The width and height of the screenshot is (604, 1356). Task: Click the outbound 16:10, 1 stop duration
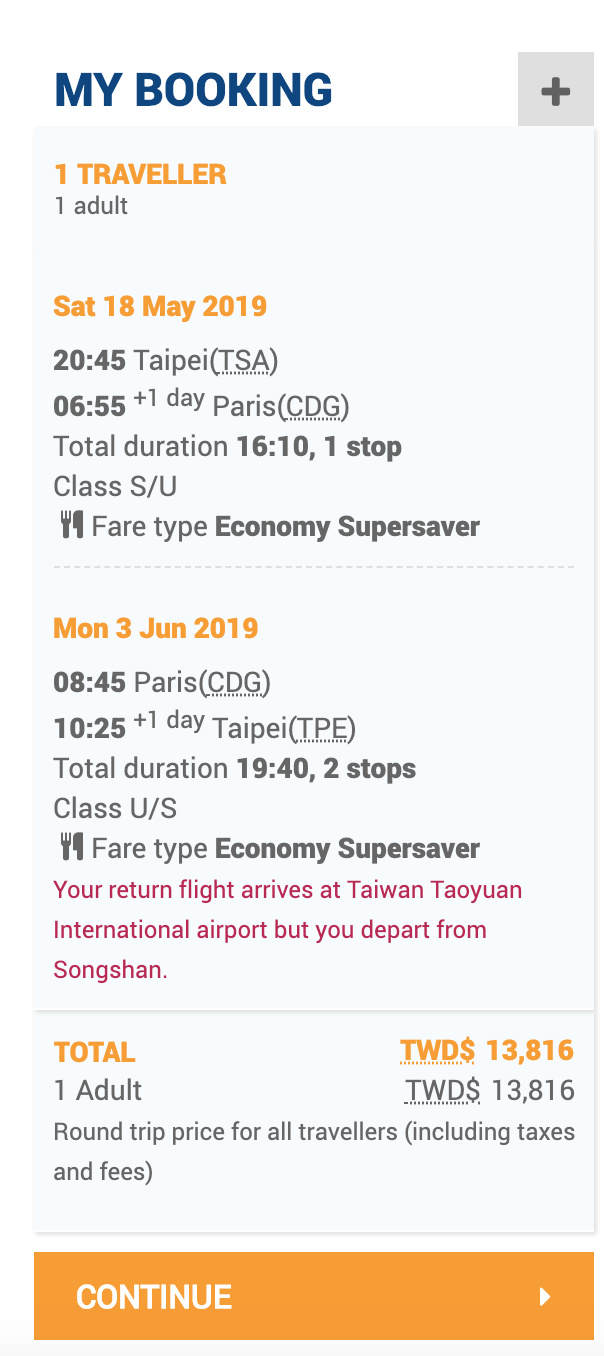pos(319,446)
